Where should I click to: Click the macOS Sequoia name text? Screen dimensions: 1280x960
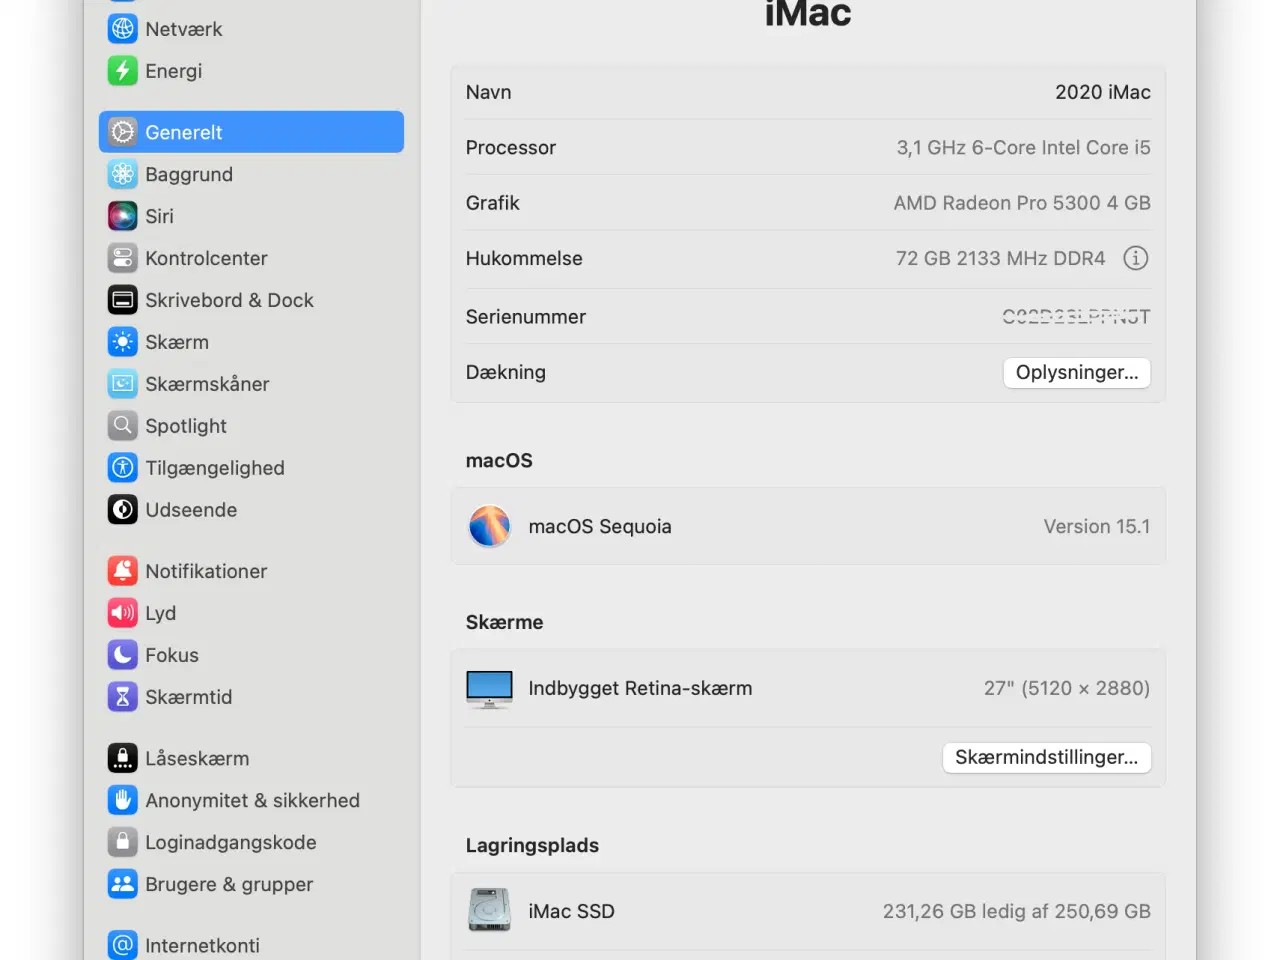(600, 526)
